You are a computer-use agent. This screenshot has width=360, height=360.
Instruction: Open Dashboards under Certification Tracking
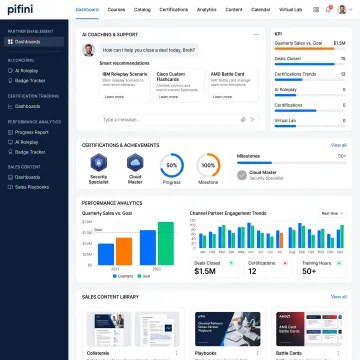24,106
